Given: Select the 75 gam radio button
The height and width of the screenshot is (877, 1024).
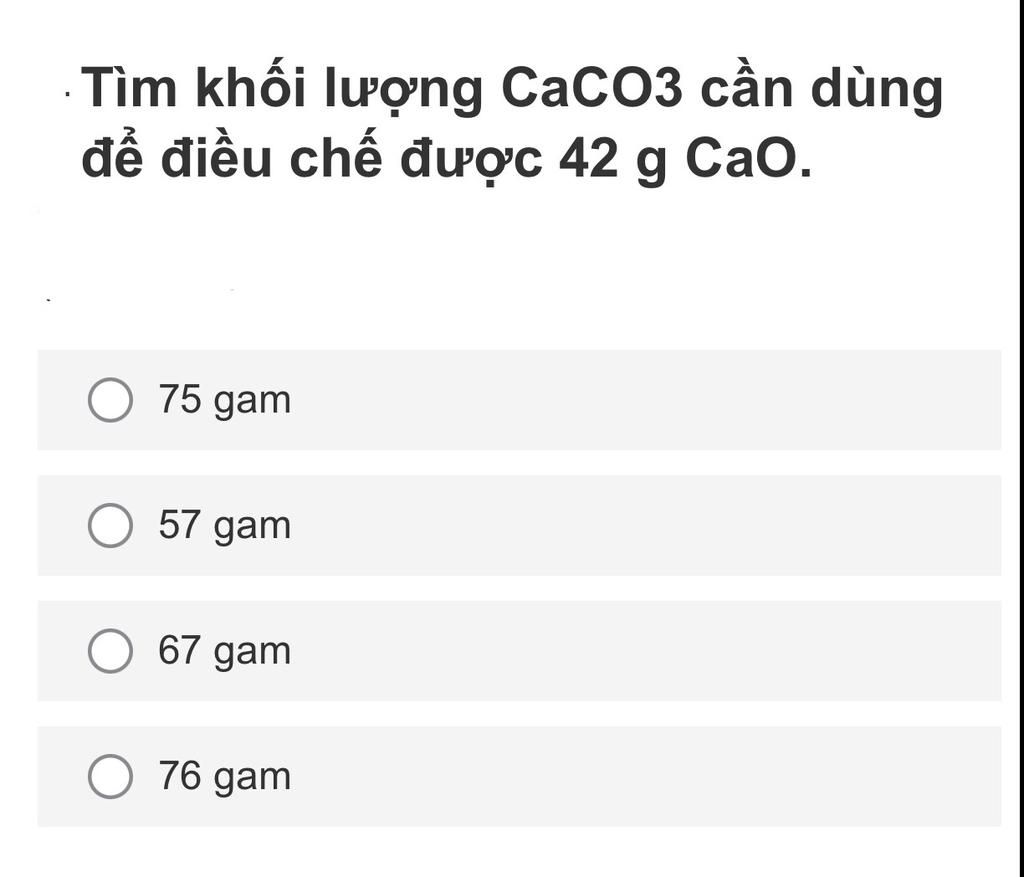Looking at the screenshot, I should tap(110, 400).
